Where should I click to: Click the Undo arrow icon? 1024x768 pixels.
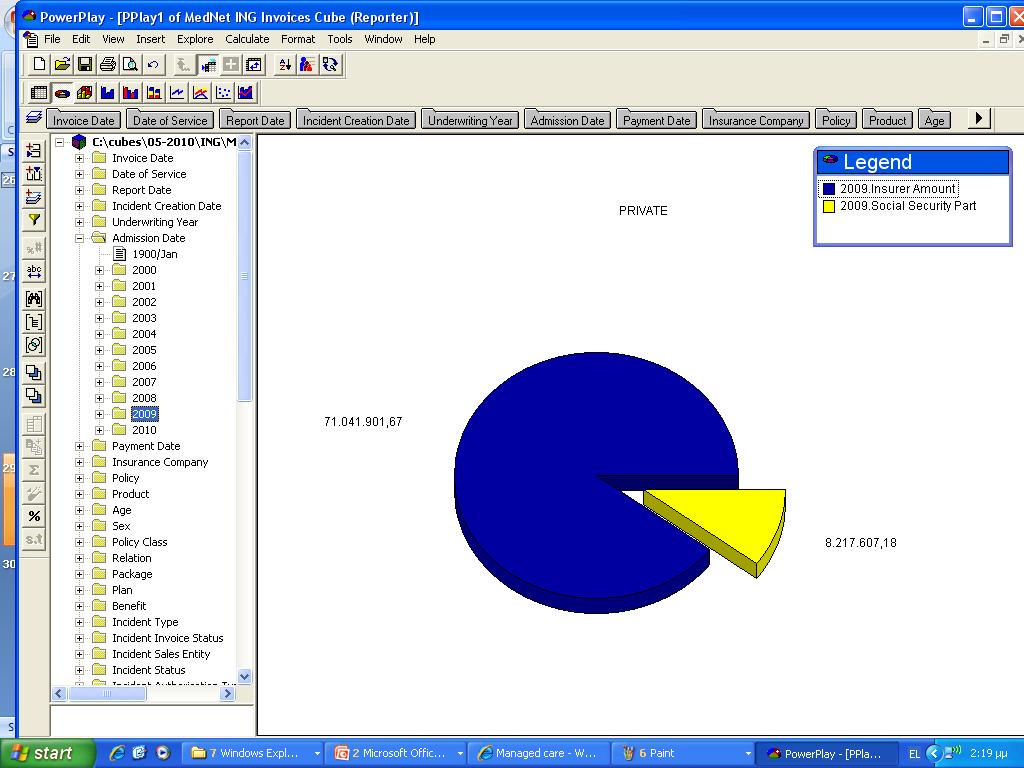153,64
